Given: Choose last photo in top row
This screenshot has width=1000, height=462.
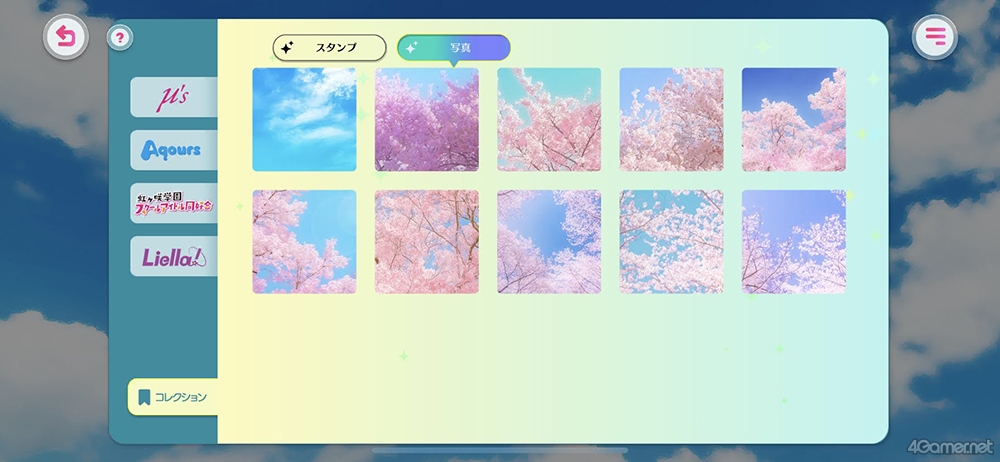Looking at the screenshot, I should (794, 119).
